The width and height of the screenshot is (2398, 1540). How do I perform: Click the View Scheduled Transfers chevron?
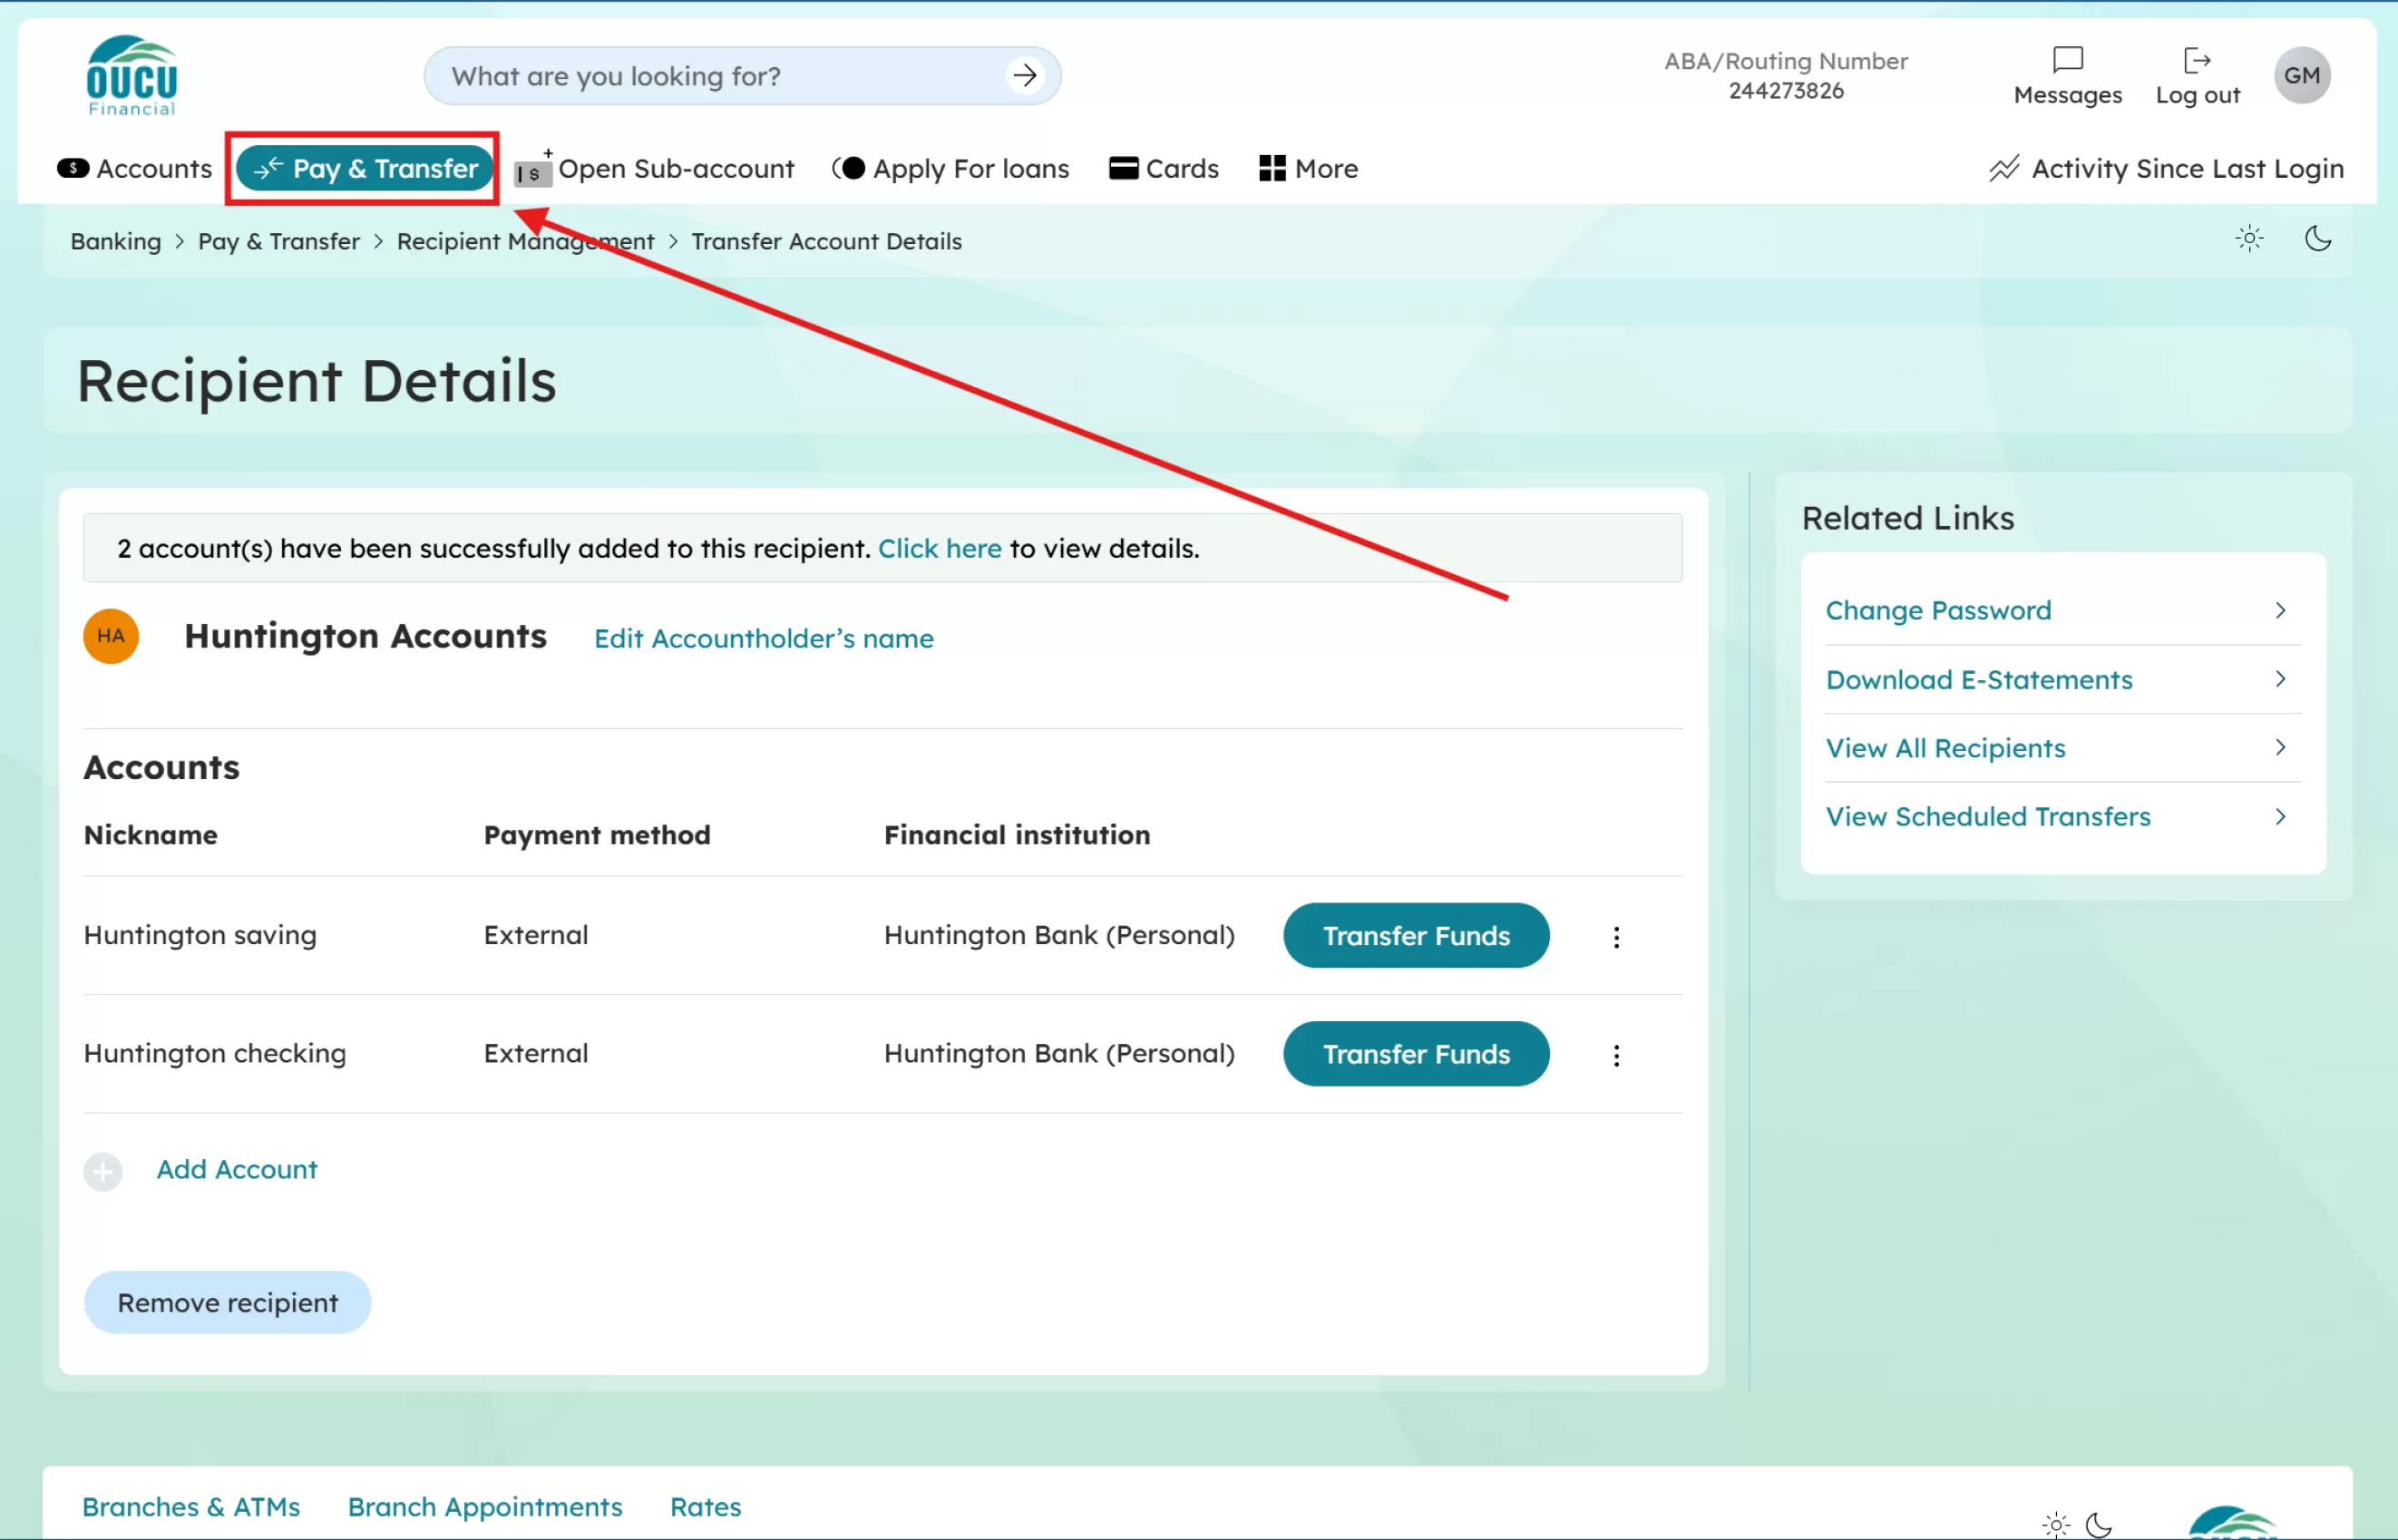[x=2280, y=816]
